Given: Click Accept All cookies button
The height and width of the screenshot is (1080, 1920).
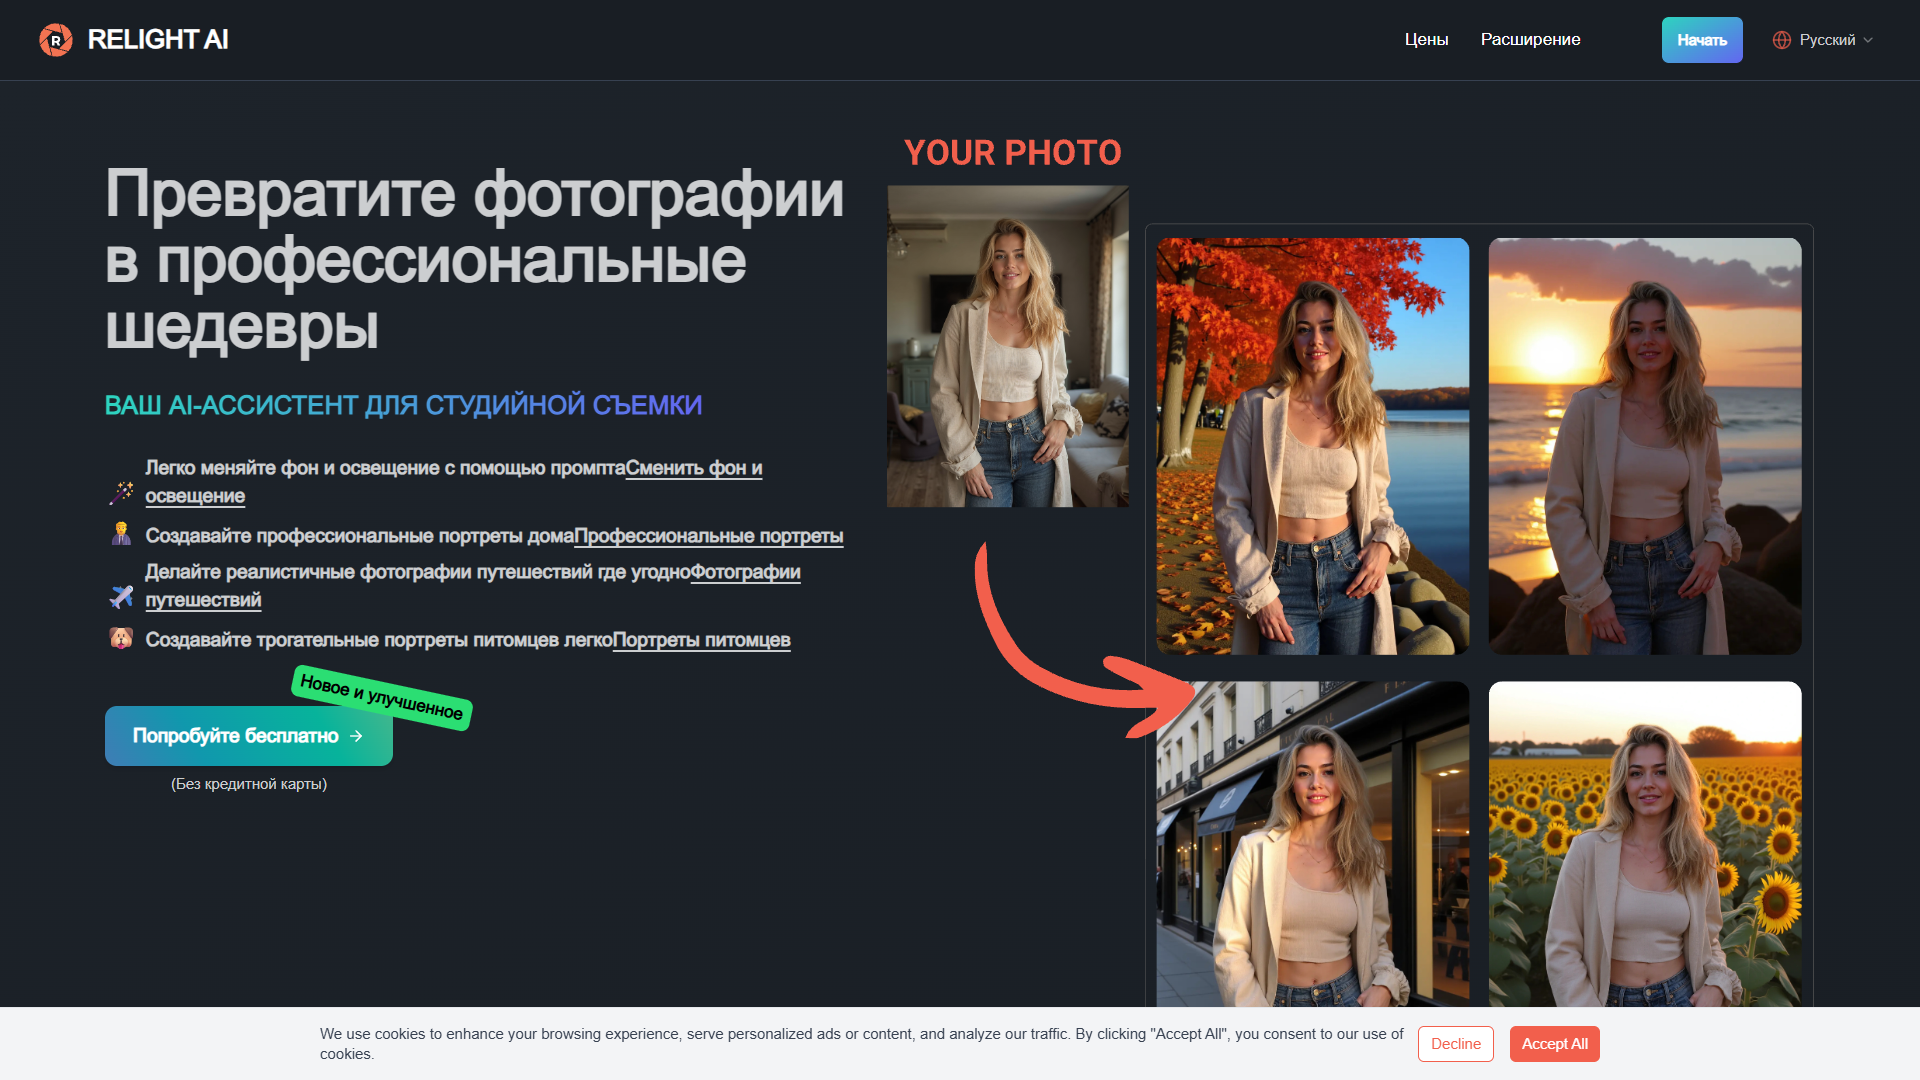Looking at the screenshot, I should pos(1555,1044).
